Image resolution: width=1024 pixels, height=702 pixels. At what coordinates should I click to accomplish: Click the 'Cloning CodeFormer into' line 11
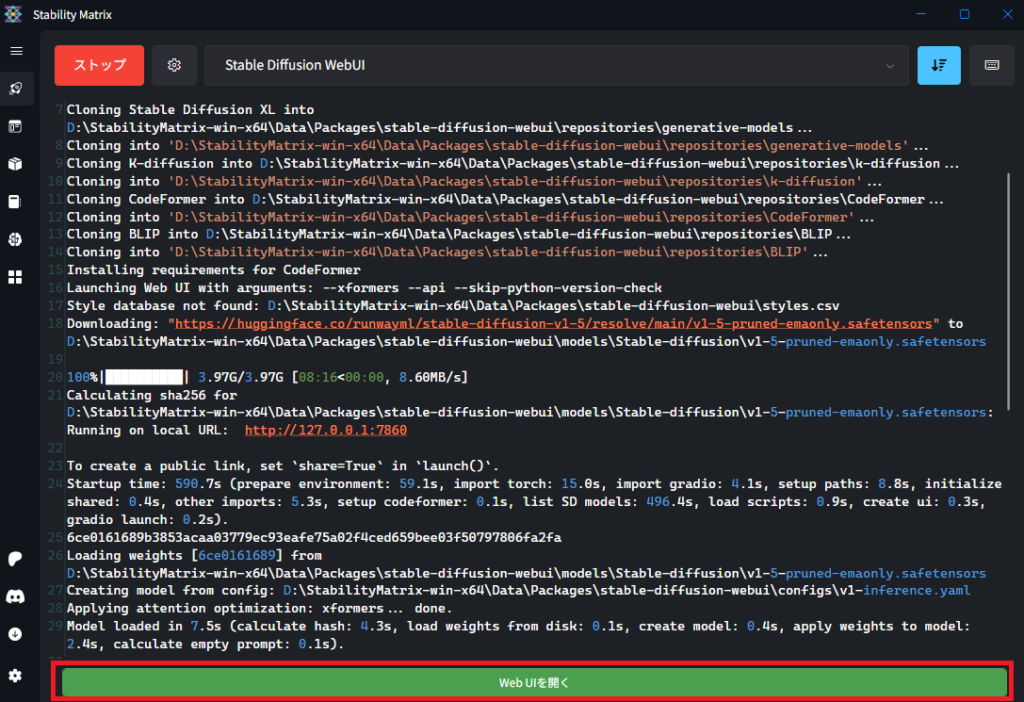point(505,199)
